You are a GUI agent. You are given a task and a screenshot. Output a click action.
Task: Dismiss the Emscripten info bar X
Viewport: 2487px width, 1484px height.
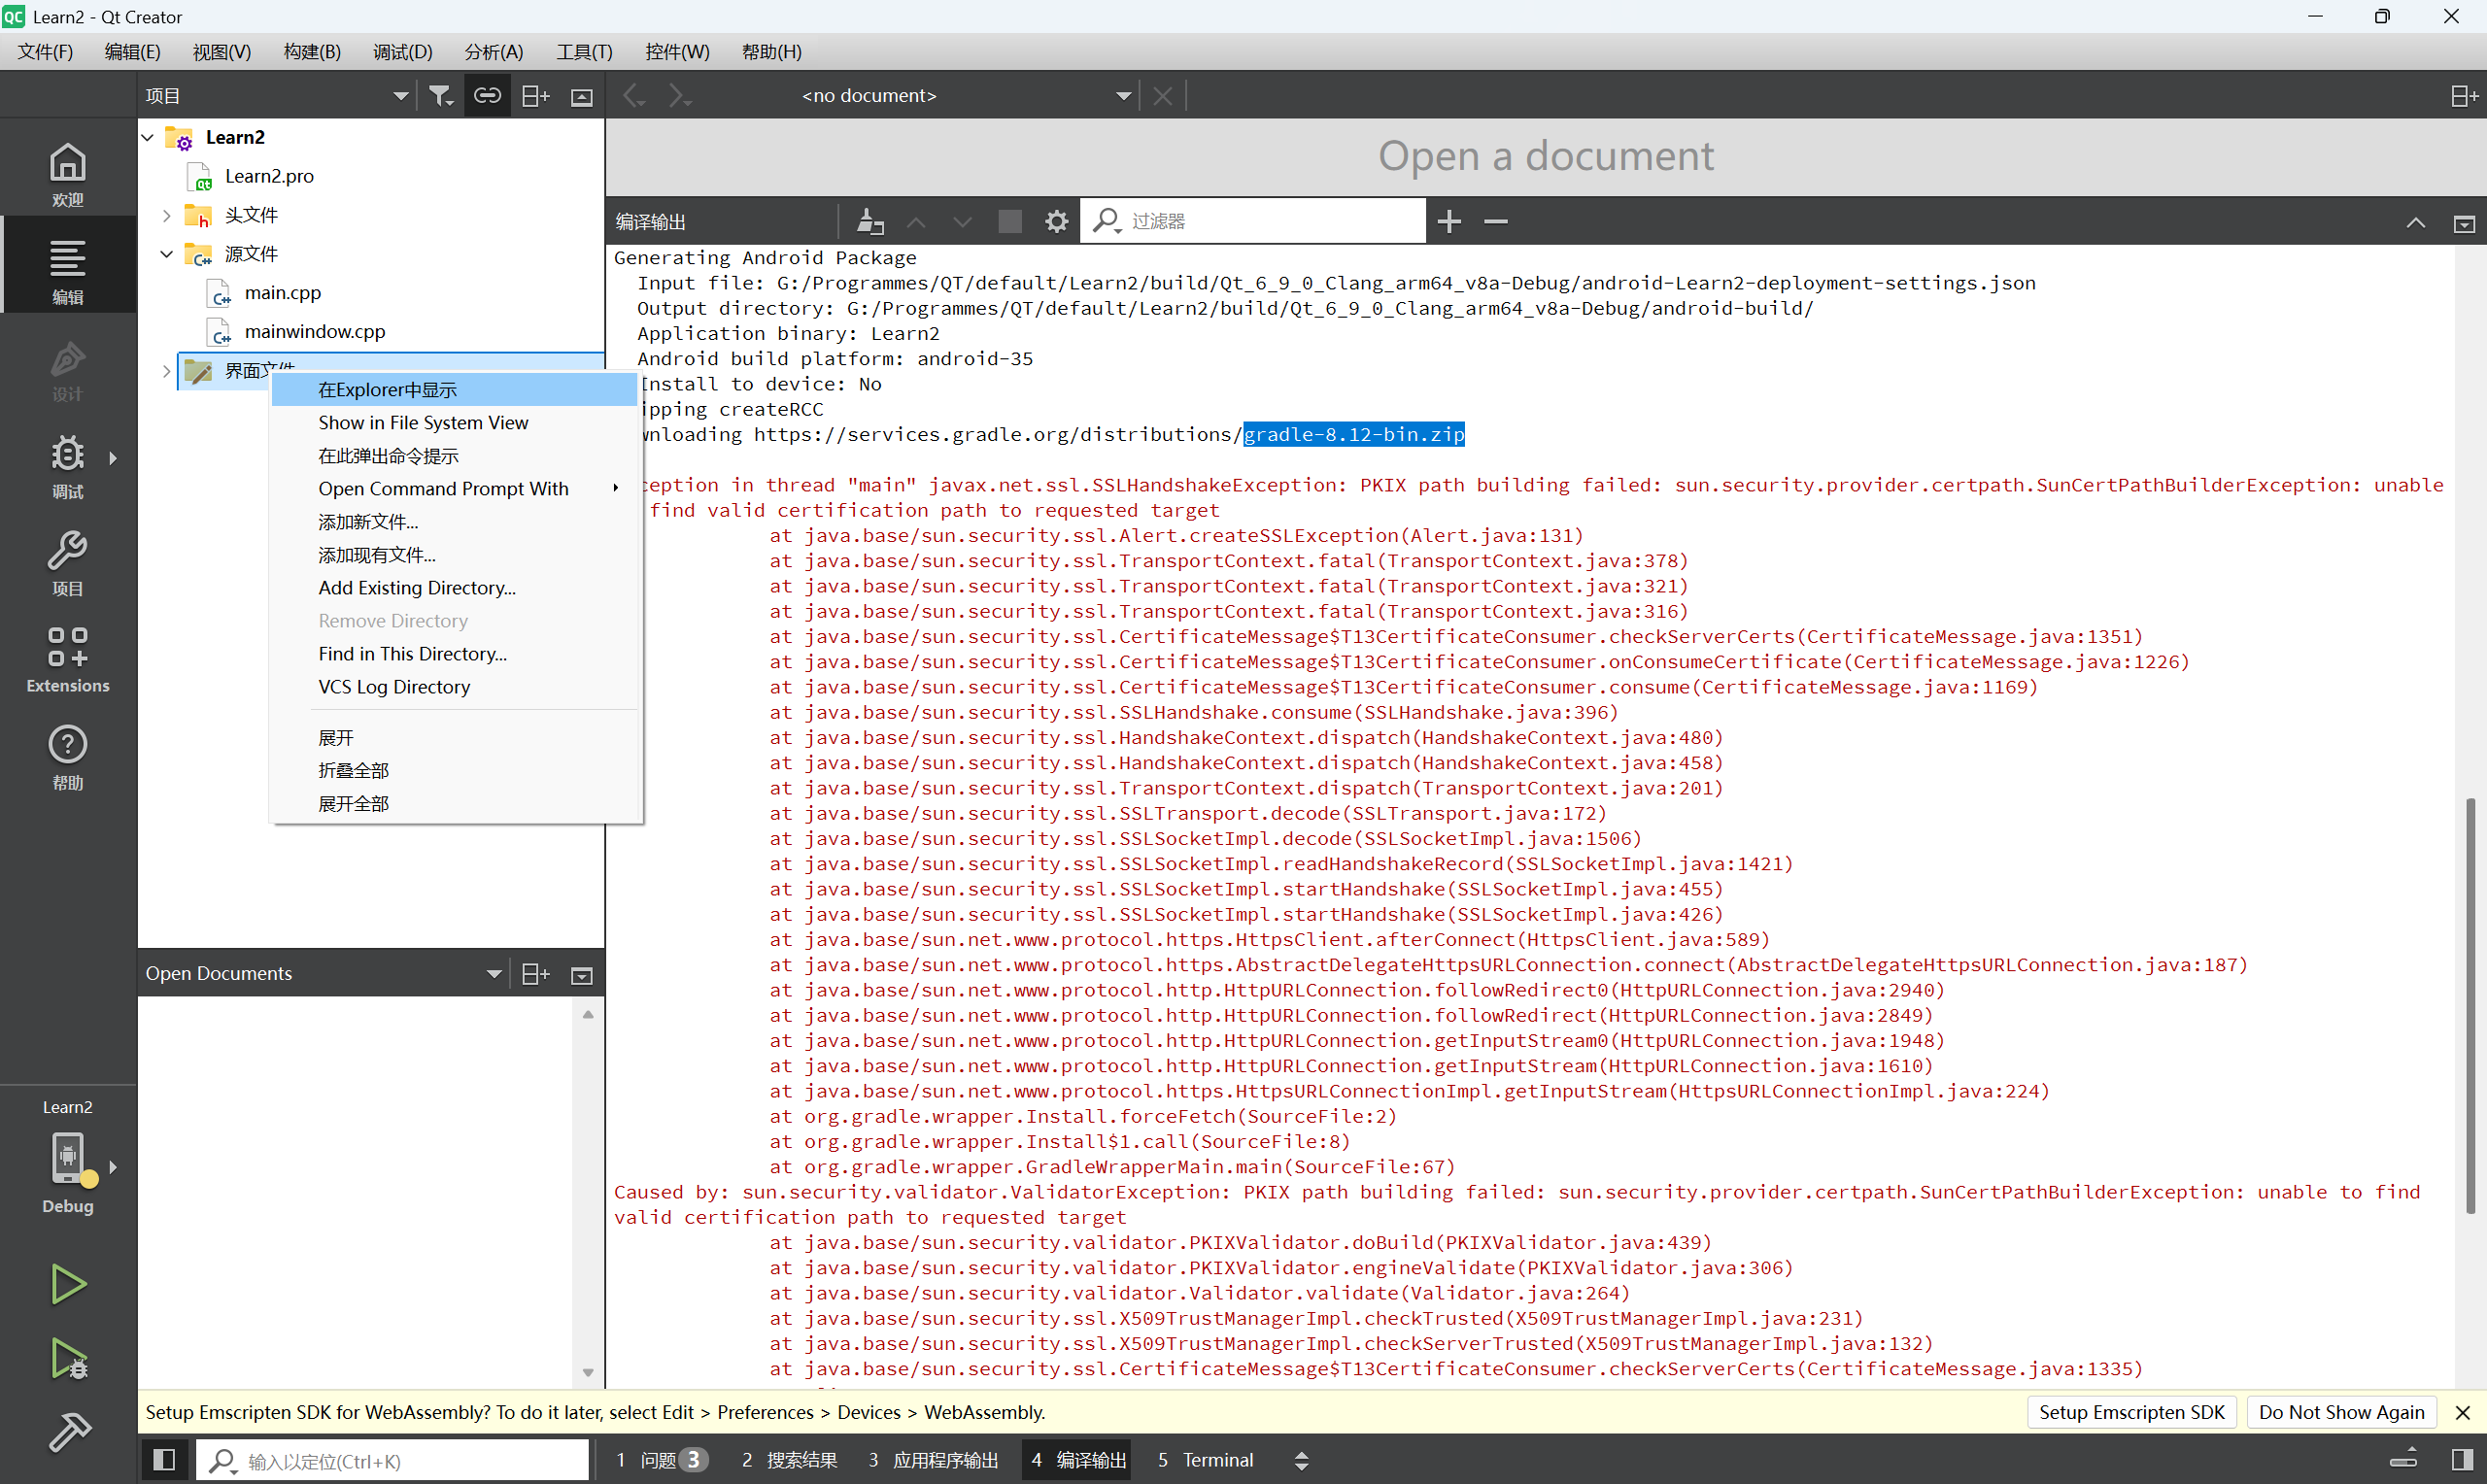coord(2462,1412)
